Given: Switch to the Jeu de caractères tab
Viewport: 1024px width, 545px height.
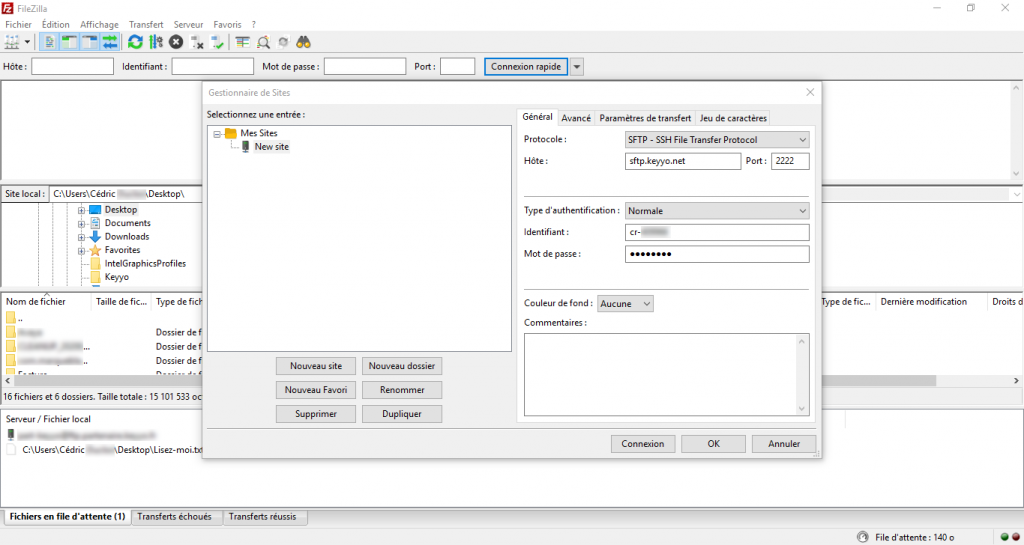Looking at the screenshot, I should click(x=733, y=118).
